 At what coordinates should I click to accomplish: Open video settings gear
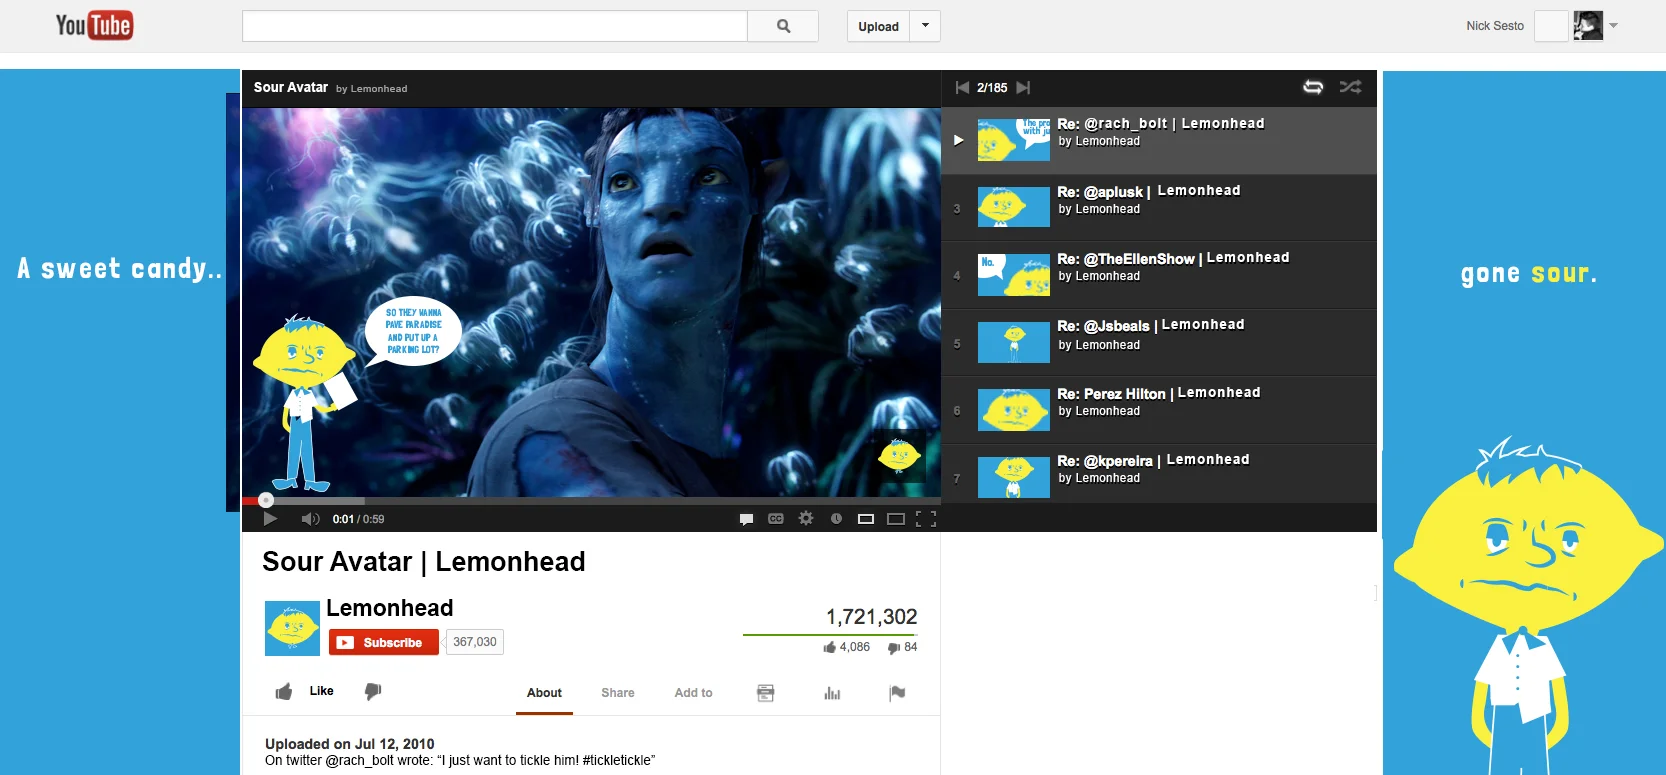806,518
